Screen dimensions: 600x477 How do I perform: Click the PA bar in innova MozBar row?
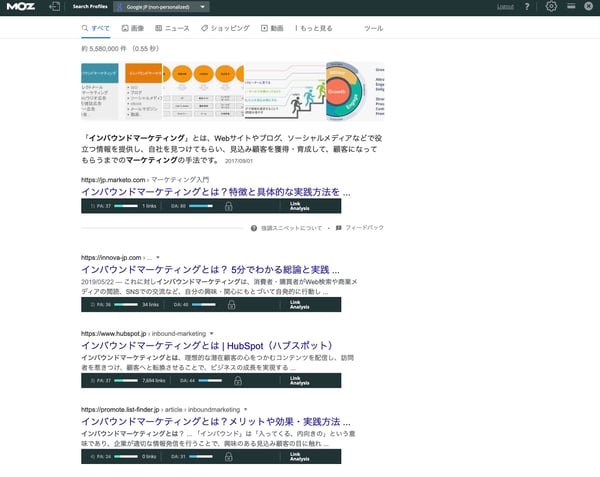(126, 305)
